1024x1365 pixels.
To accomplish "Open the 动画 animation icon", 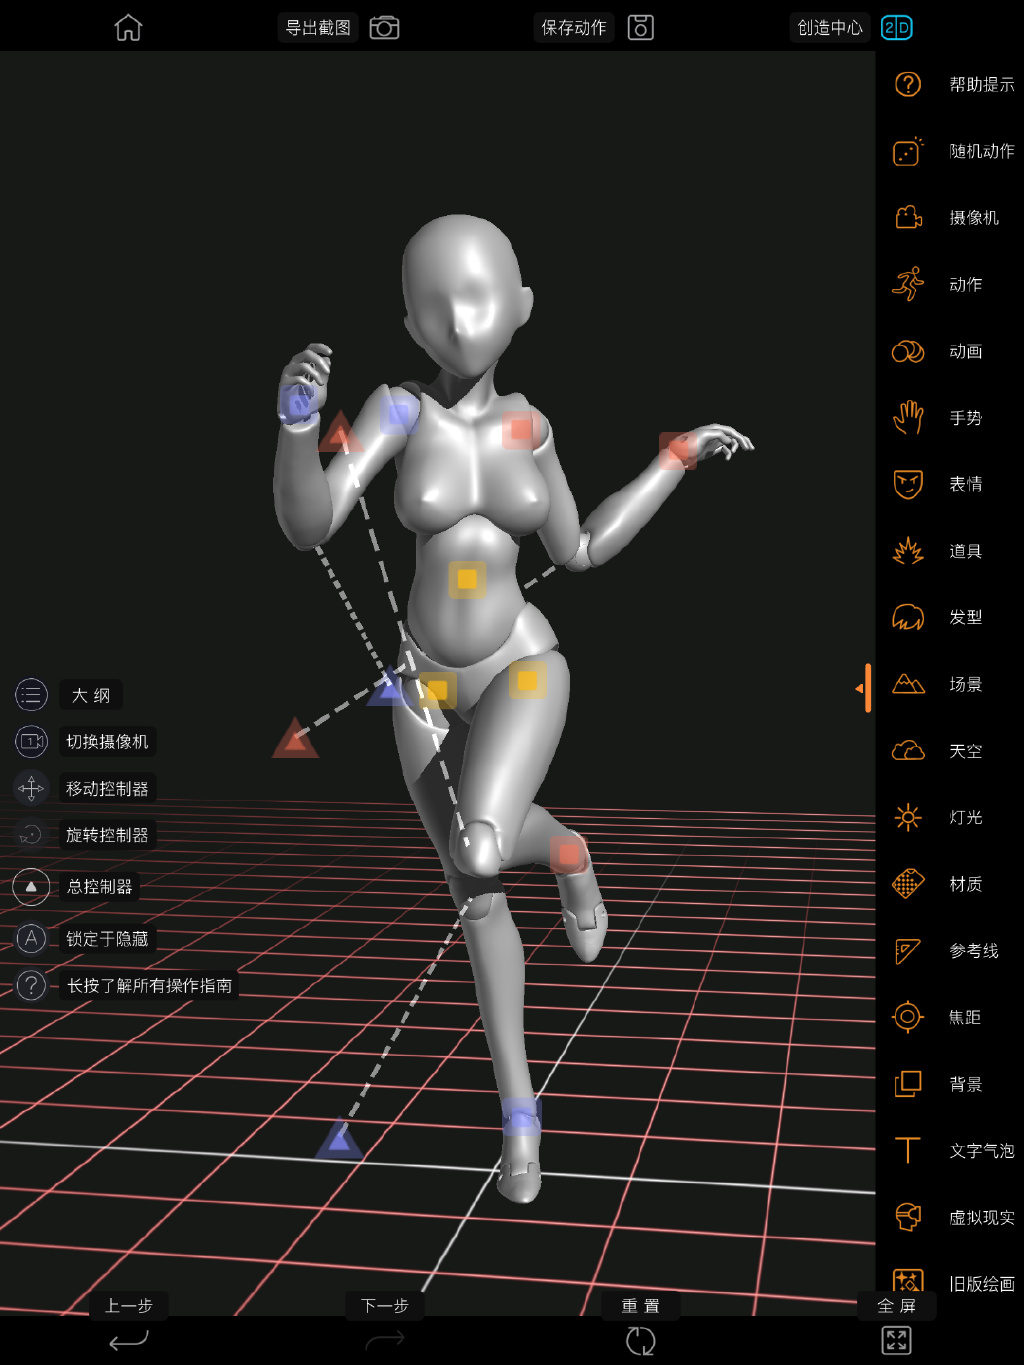I will click(x=908, y=351).
